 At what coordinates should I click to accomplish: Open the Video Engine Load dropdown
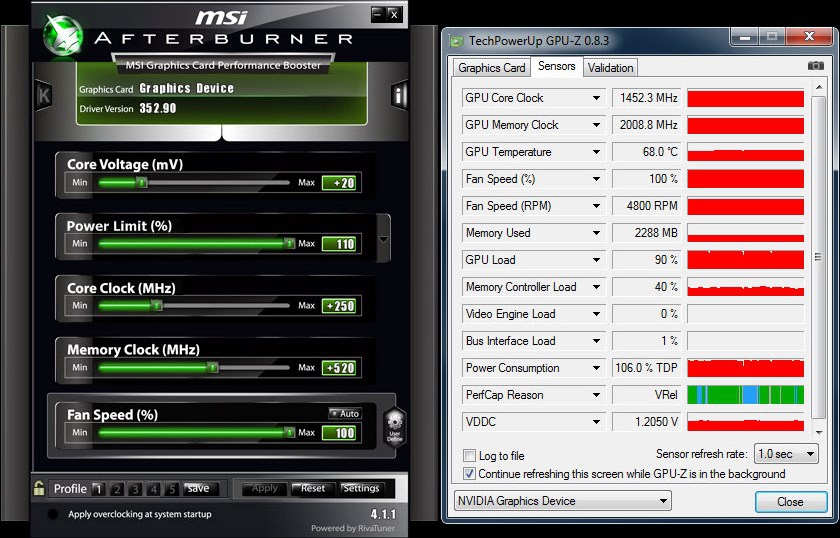(x=596, y=314)
